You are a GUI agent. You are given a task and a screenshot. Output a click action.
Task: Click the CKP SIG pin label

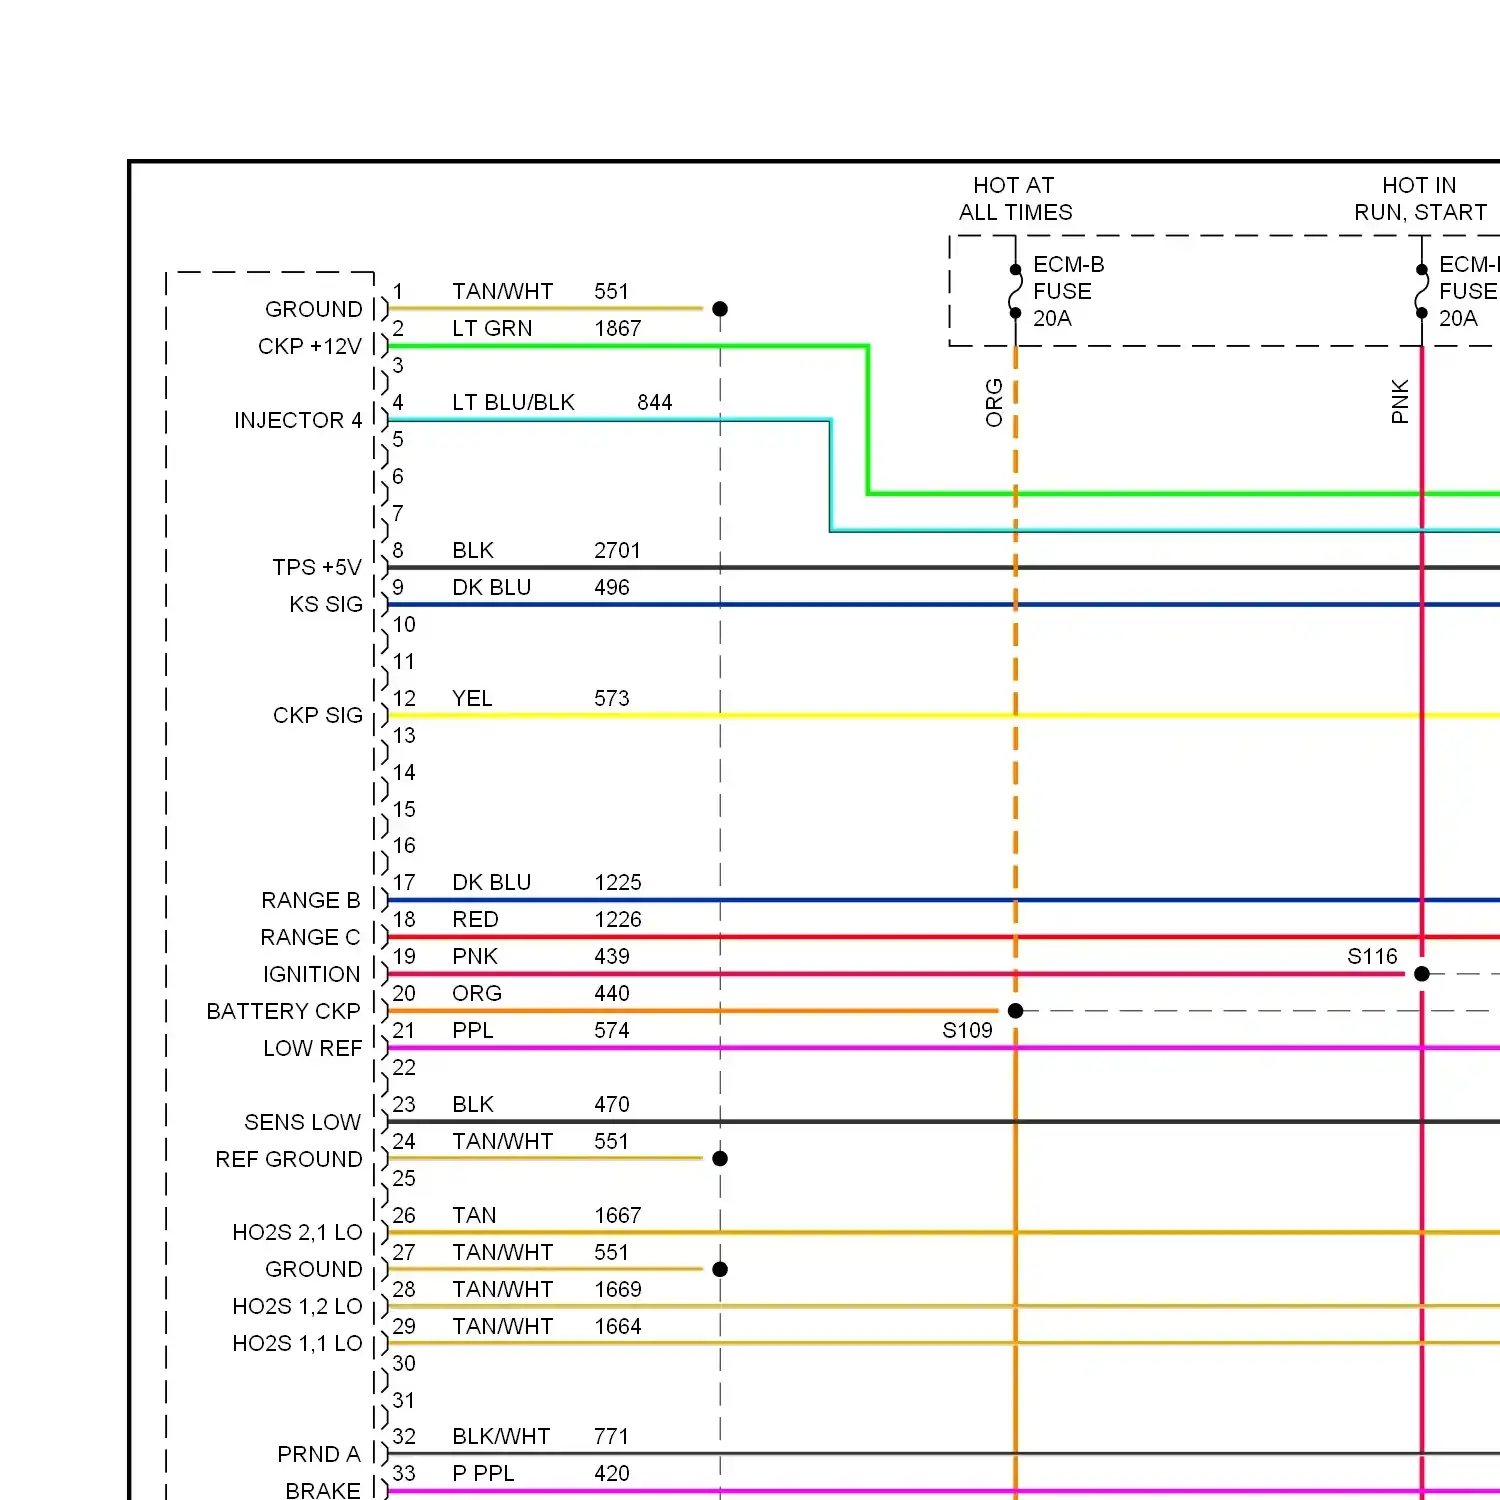pyautogui.click(x=318, y=715)
